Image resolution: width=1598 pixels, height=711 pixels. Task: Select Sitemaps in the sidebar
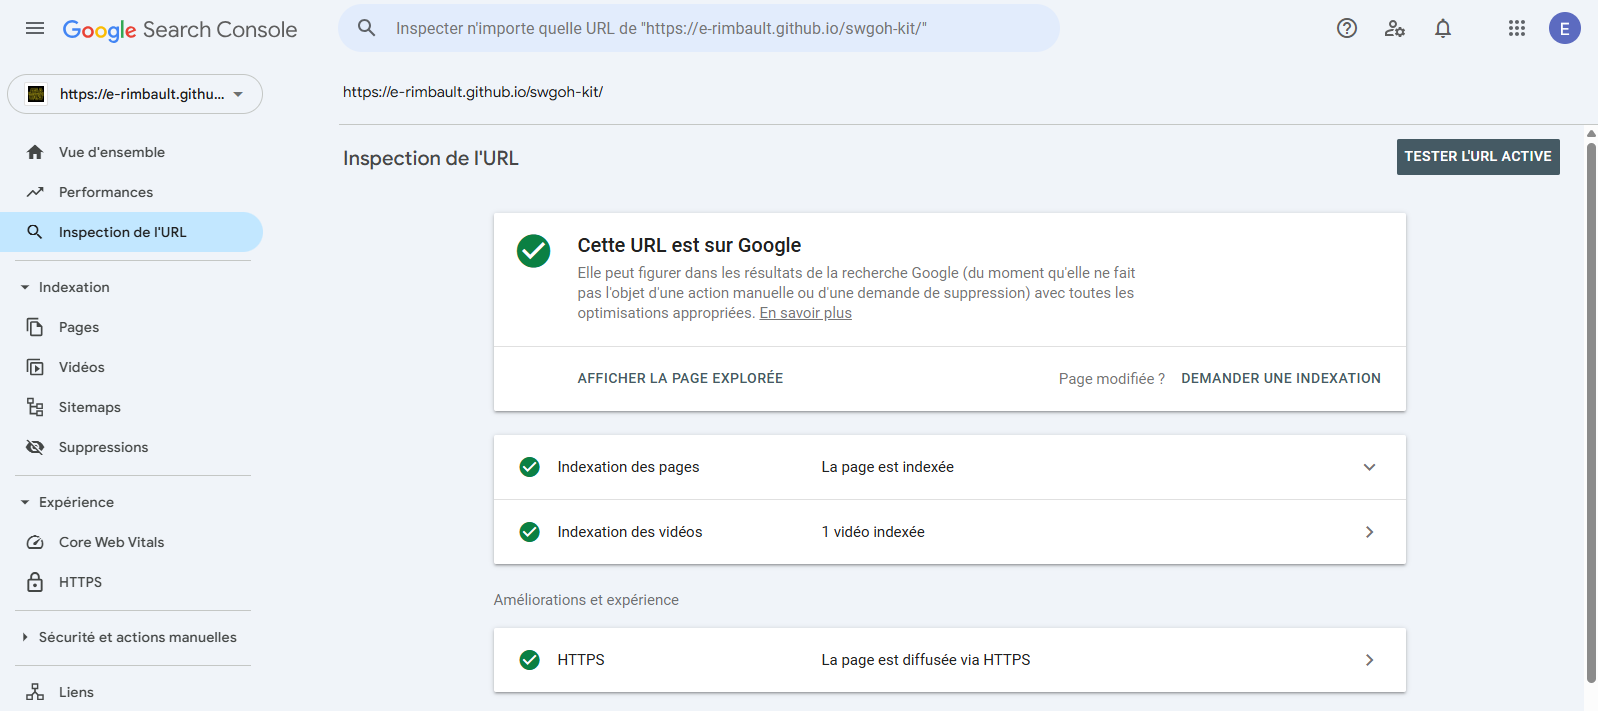pyautogui.click(x=89, y=407)
